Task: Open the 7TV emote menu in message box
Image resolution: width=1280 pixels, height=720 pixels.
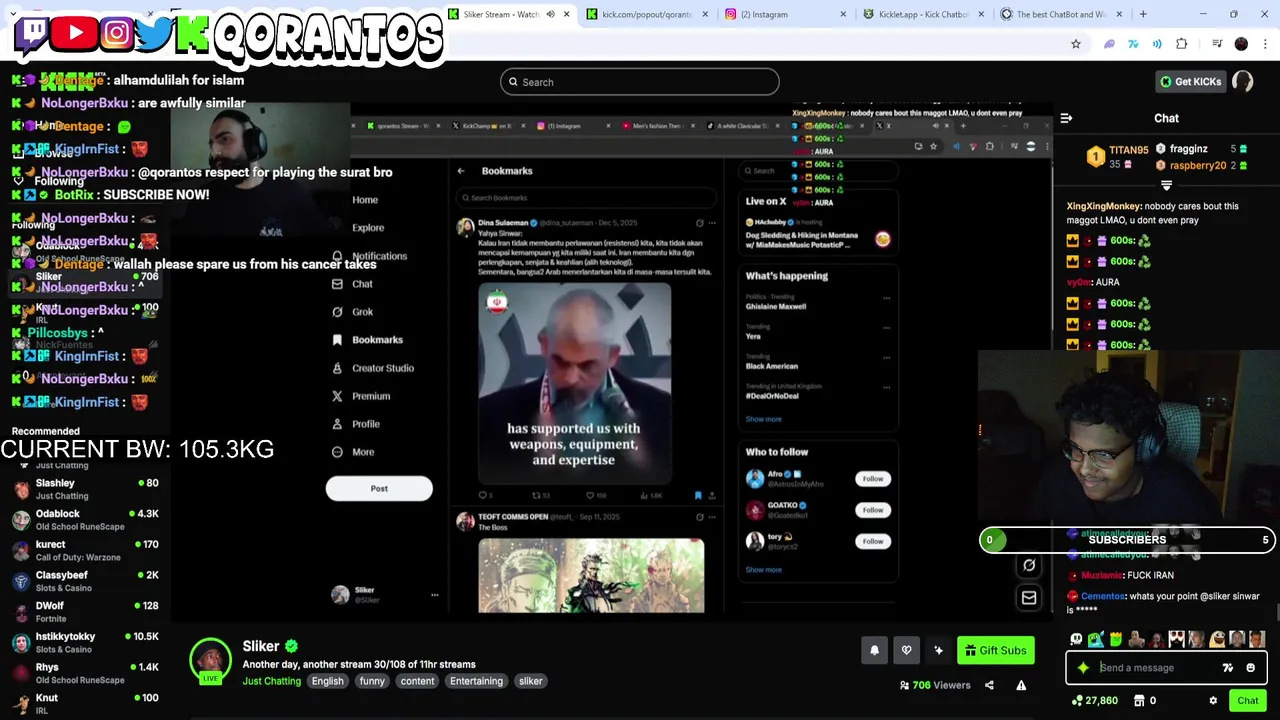Action: (1228, 668)
